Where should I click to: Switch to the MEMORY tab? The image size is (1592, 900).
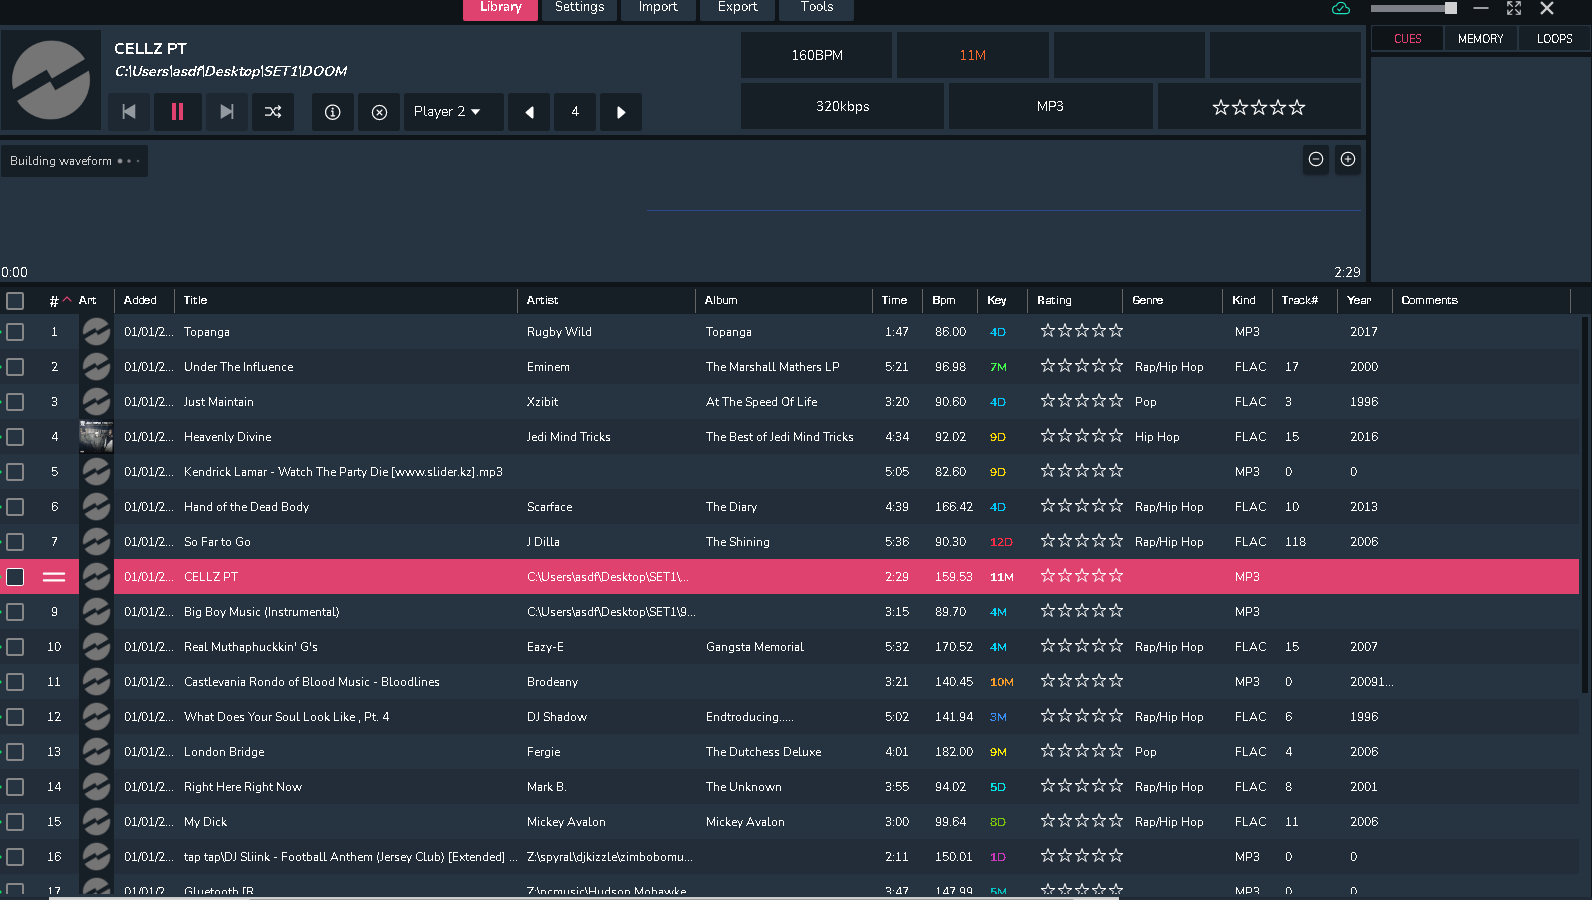tap(1480, 39)
